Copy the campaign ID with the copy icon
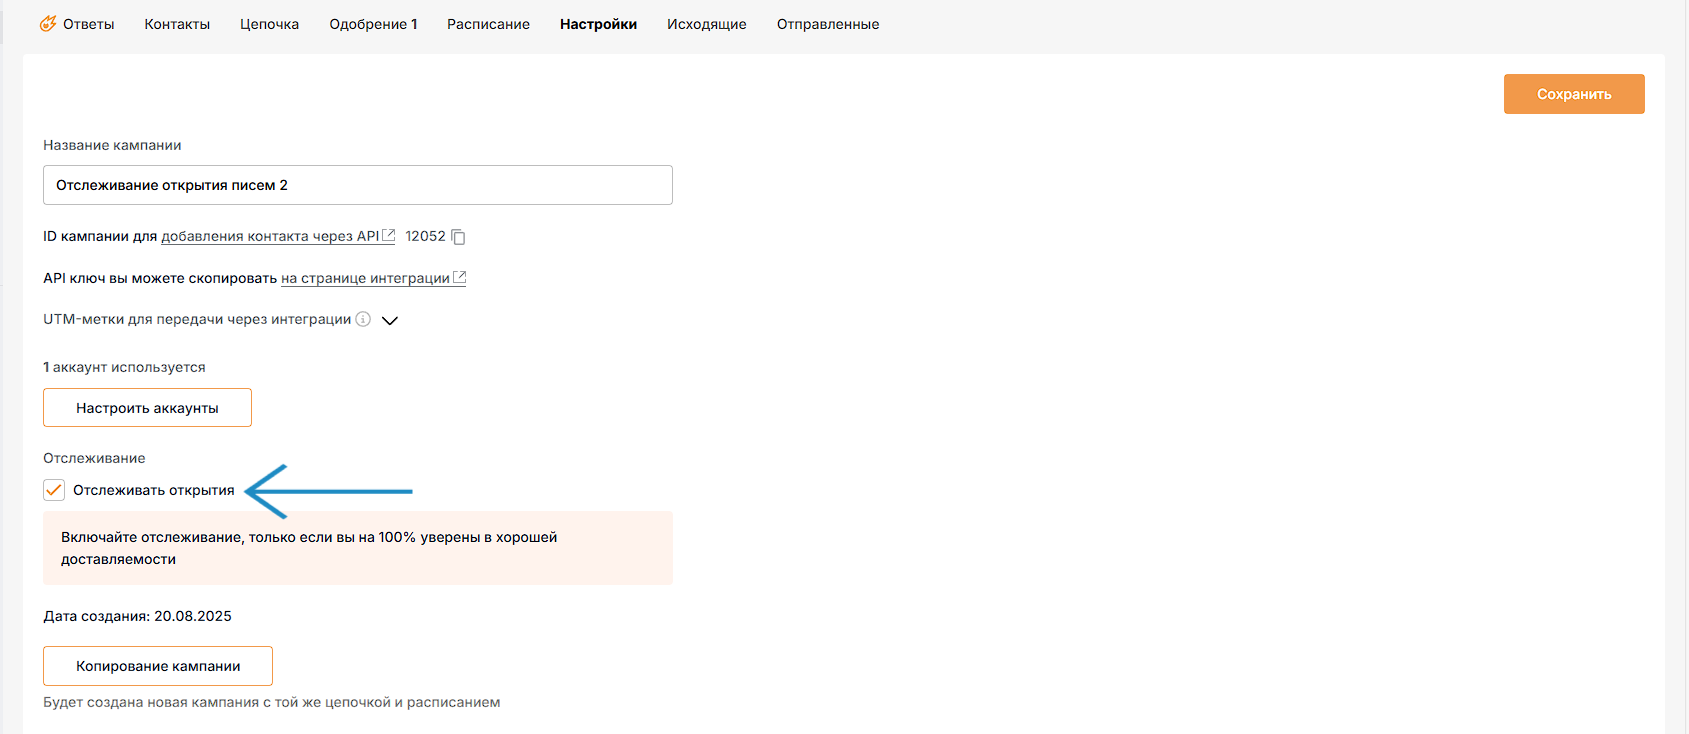The height and width of the screenshot is (734, 1689). click(459, 237)
